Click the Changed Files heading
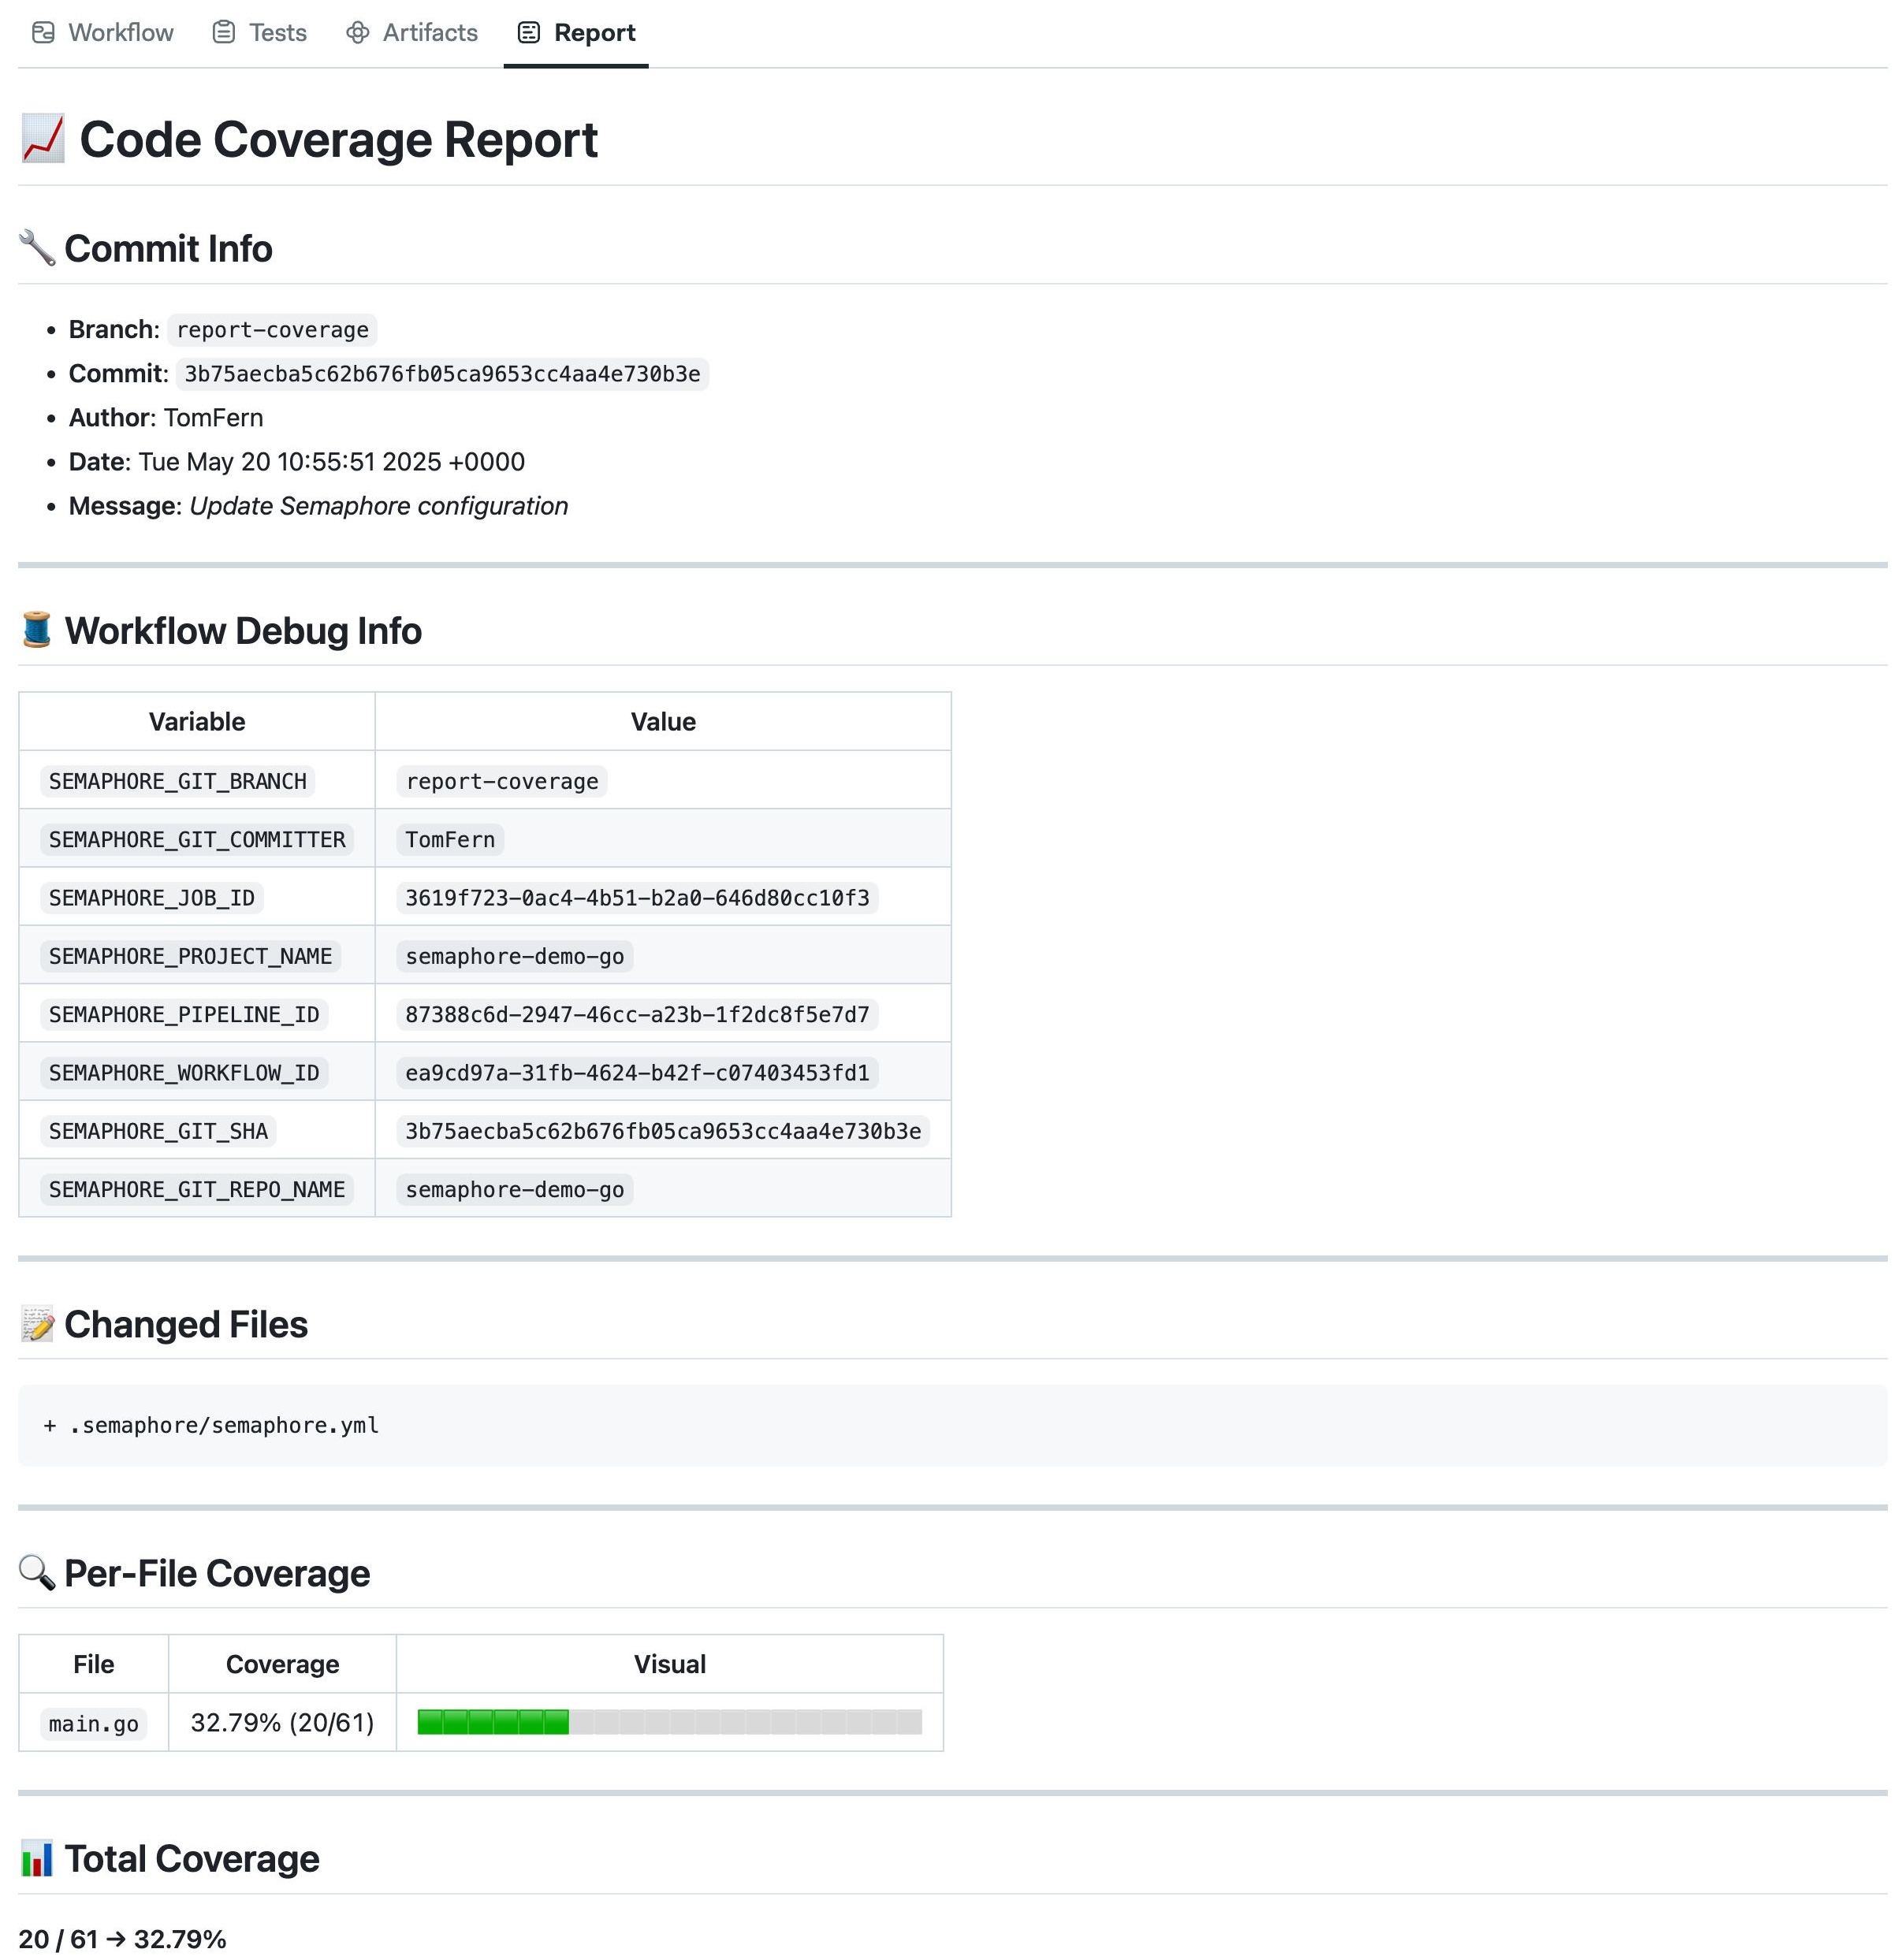The height and width of the screenshot is (1960, 1895). 186,1324
